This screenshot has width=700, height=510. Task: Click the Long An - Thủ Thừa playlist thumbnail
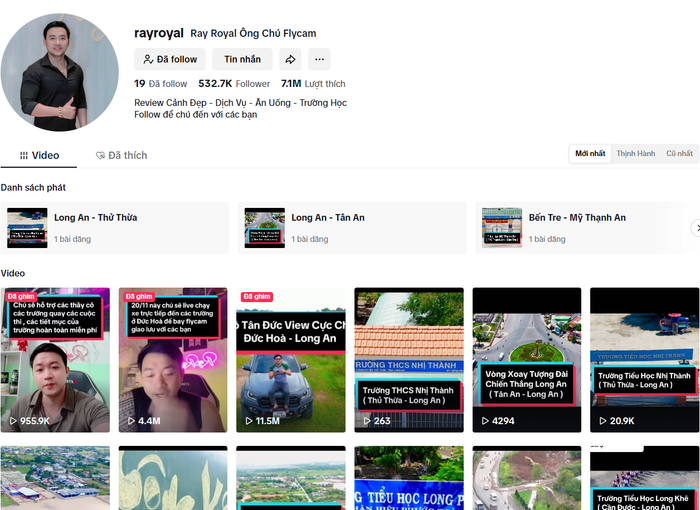point(27,228)
